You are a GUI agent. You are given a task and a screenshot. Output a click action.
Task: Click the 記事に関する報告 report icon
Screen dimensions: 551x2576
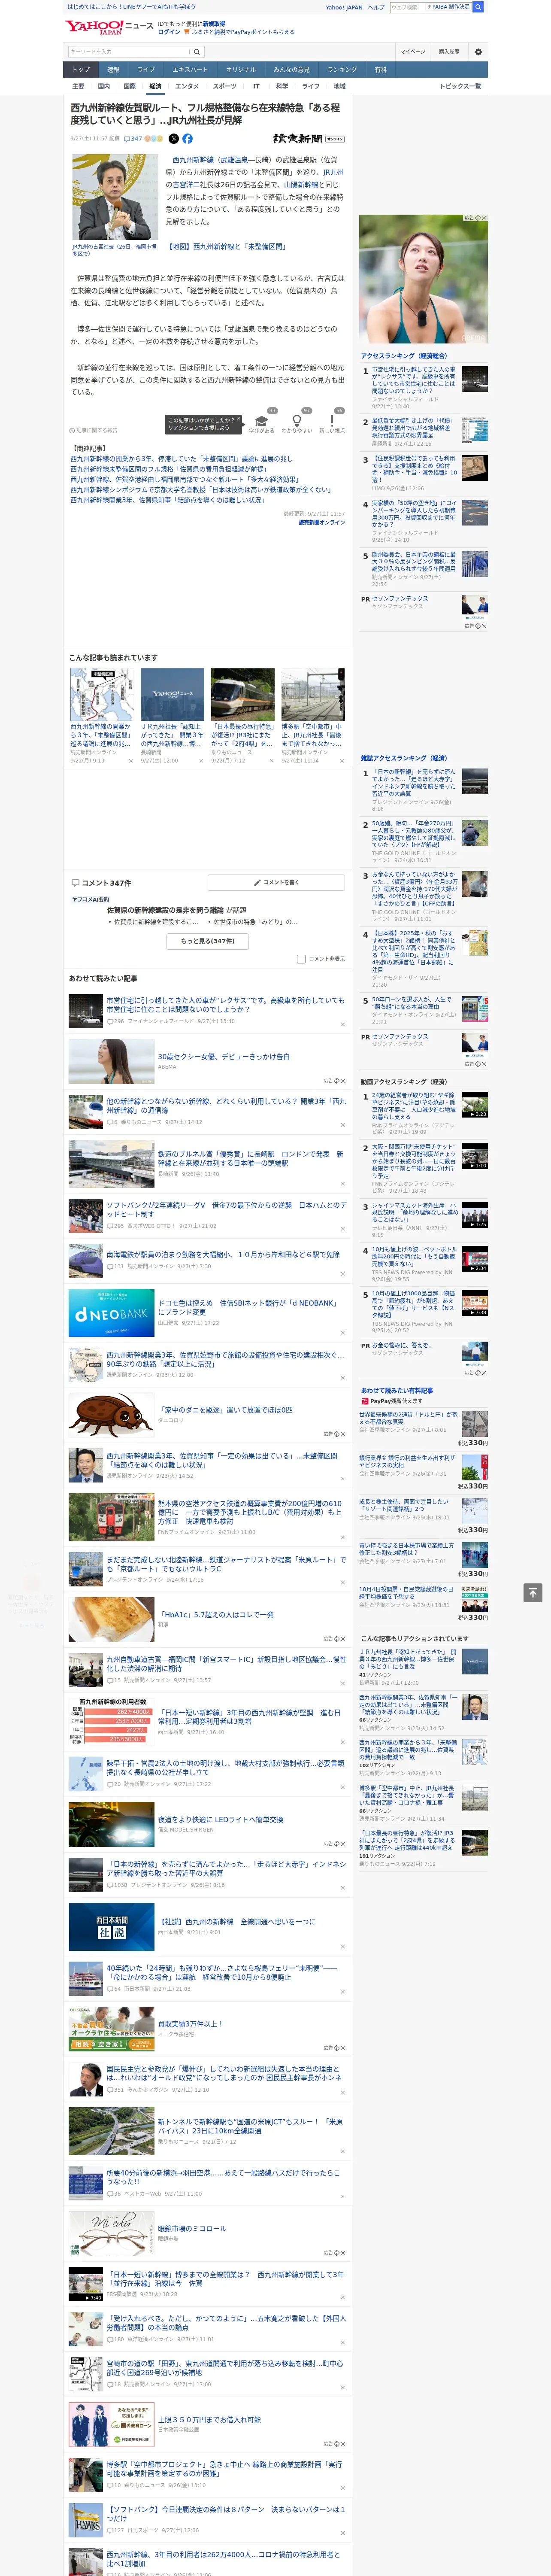pyautogui.click(x=94, y=430)
